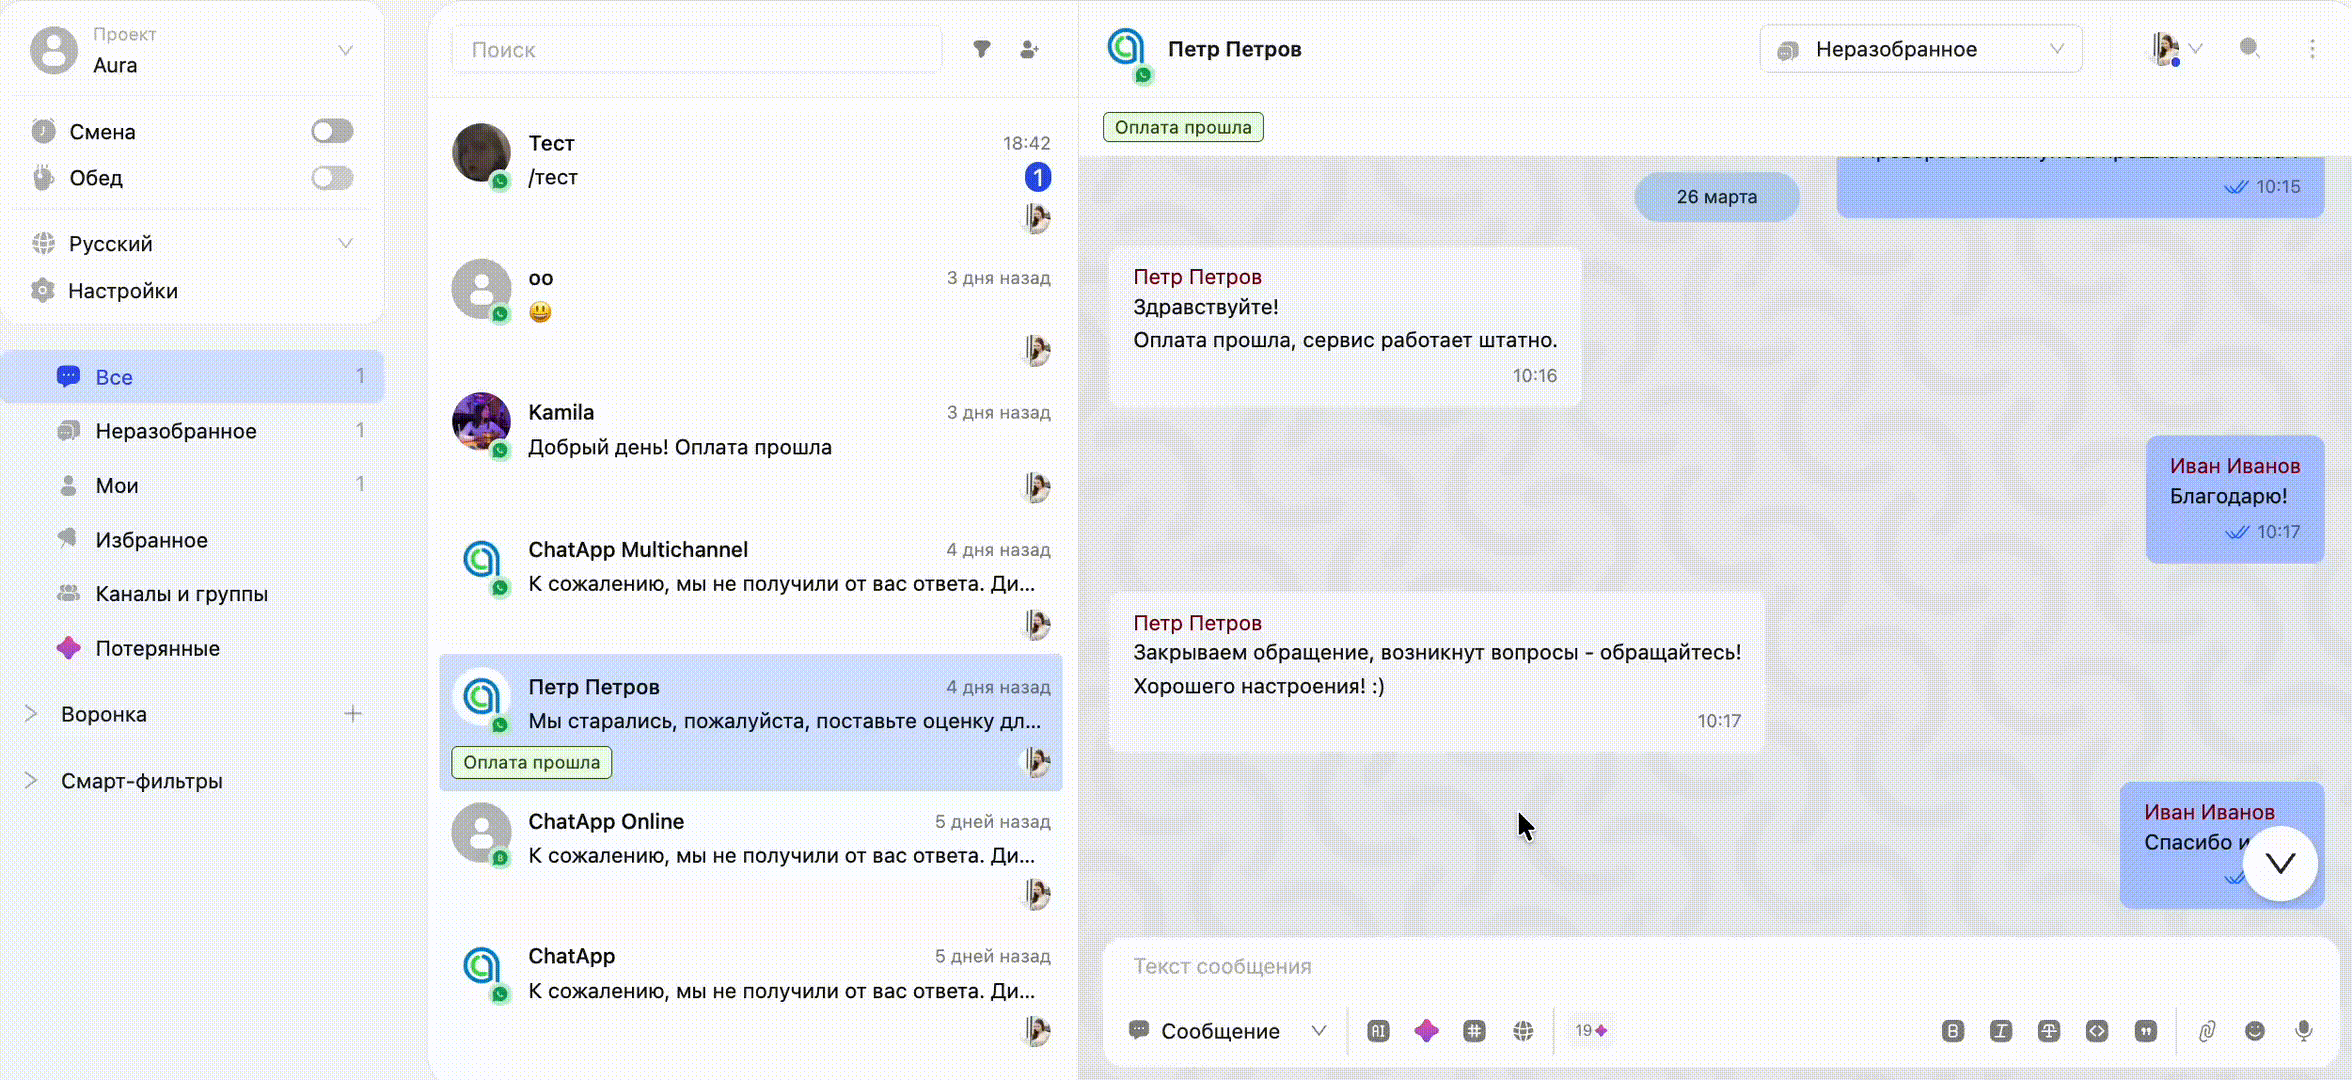Screen dimensions: 2352x1080
Task: Open the emoji picker
Action: point(2255,1031)
